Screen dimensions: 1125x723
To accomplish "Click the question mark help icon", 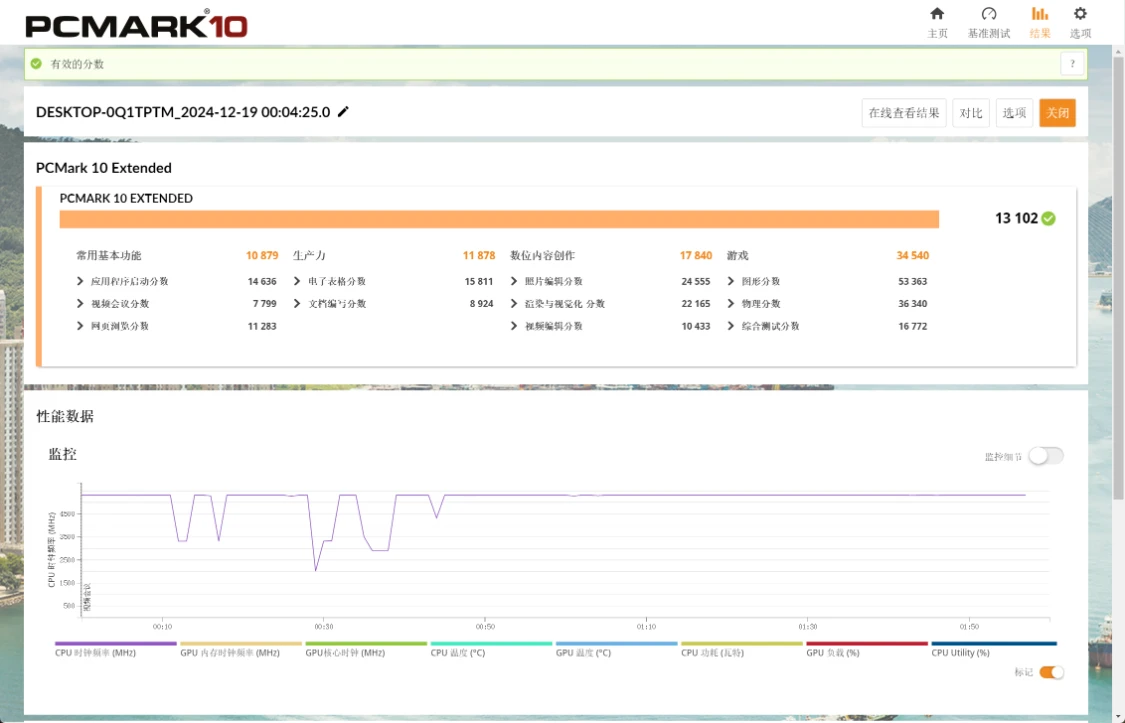I will (1072, 64).
